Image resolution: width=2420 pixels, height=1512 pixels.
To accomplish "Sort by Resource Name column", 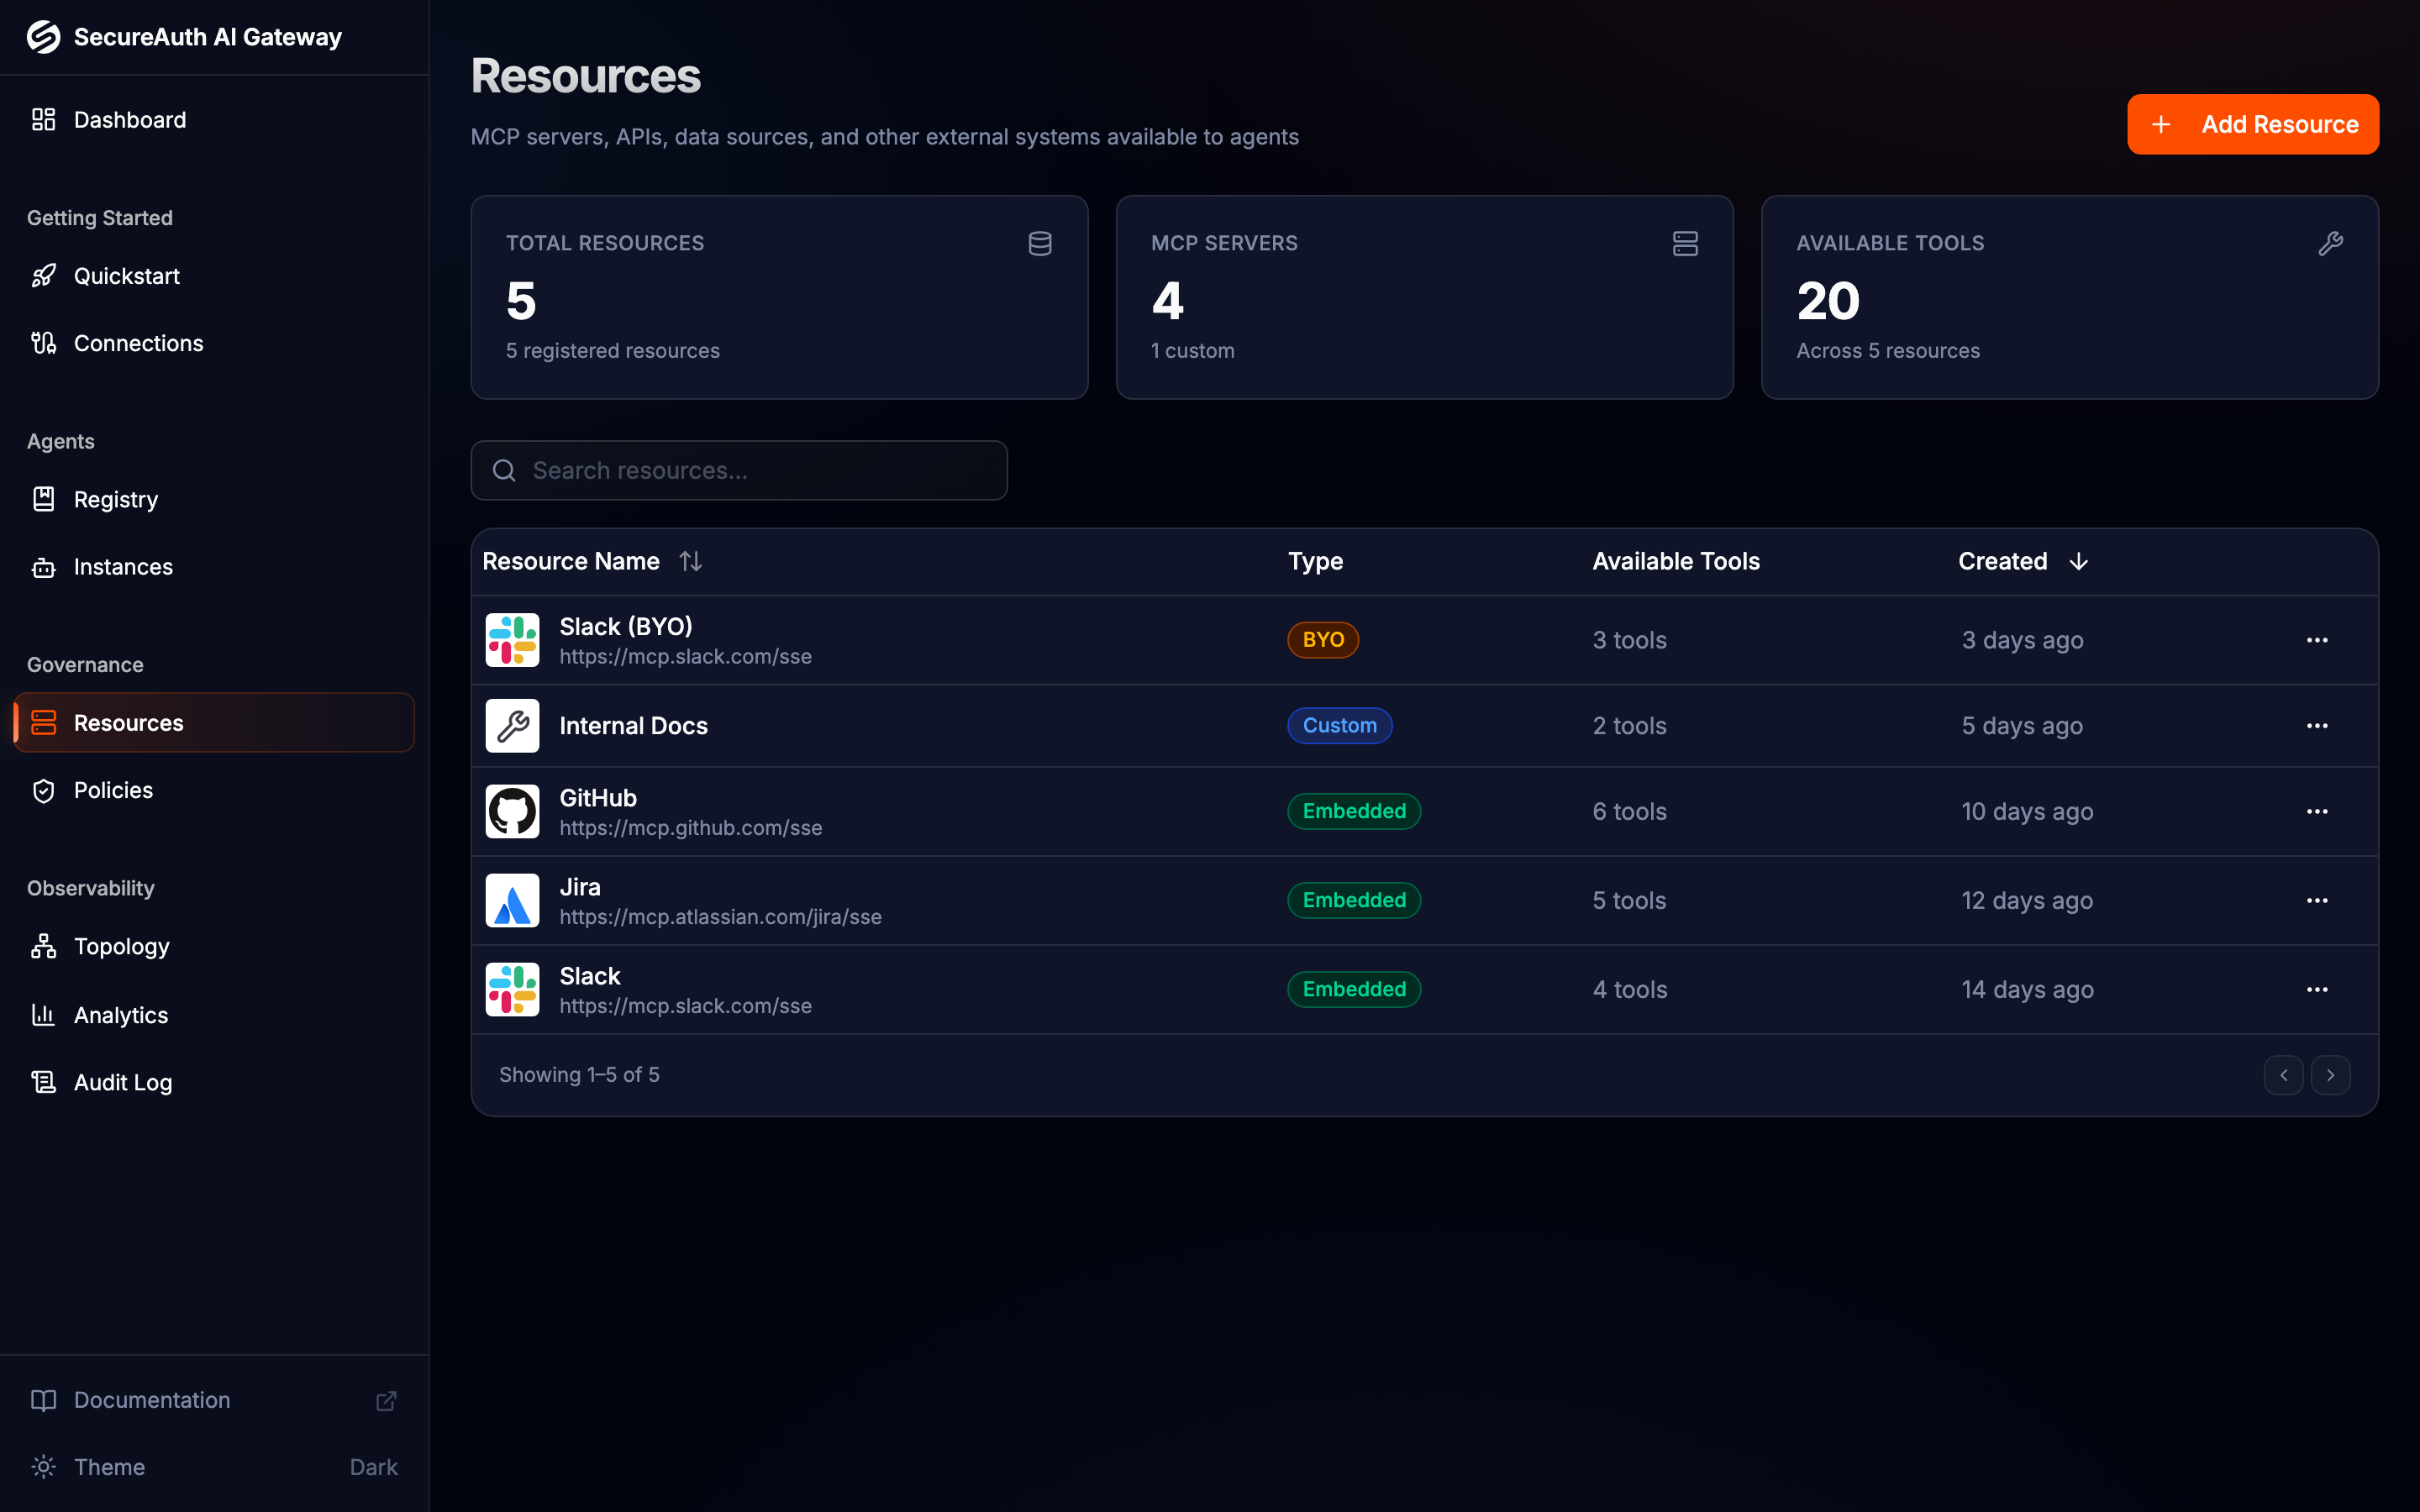I will point(592,561).
